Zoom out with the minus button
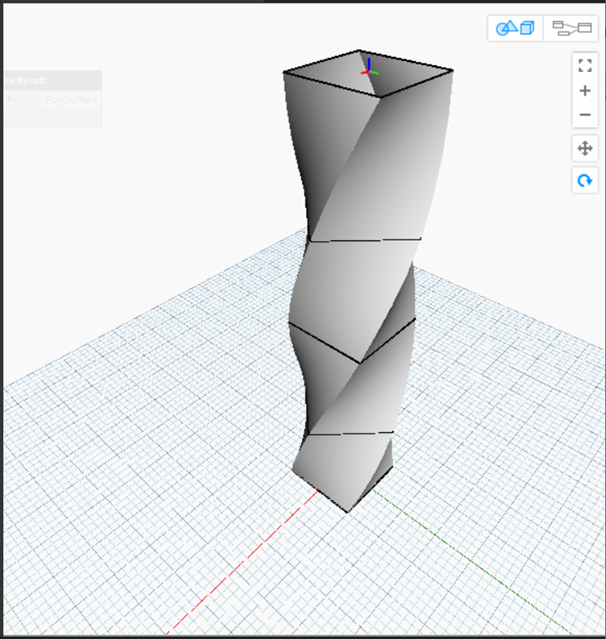 (585, 115)
